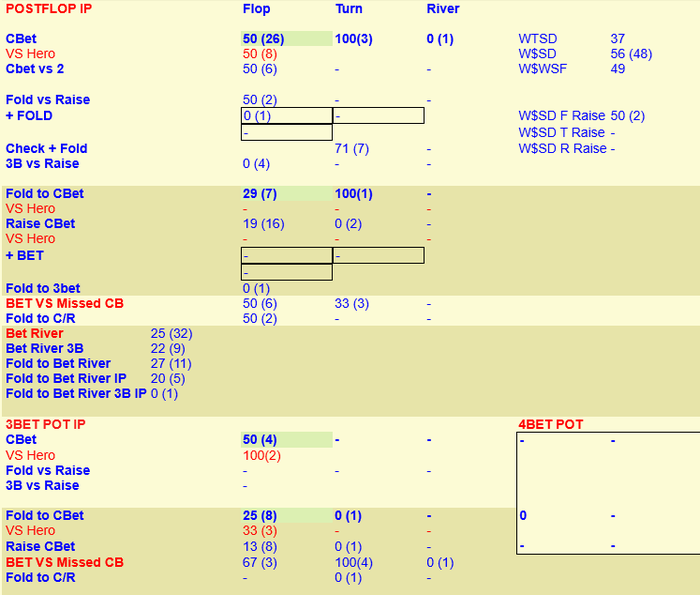
Task: Click the W$WSF value 49
Action: [617, 69]
